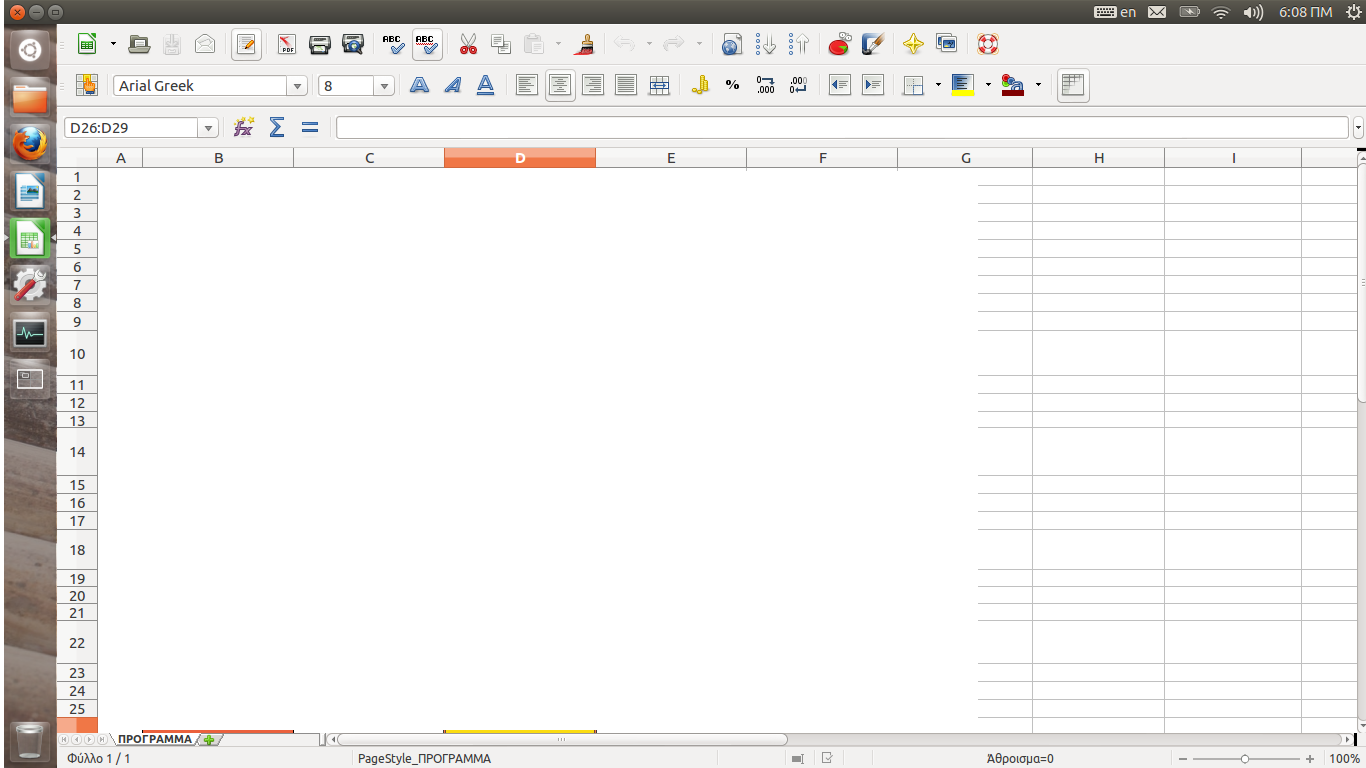Viewport: 1366px width, 768px height.
Task: Add a new sheet with the plus button
Action: click(209, 740)
